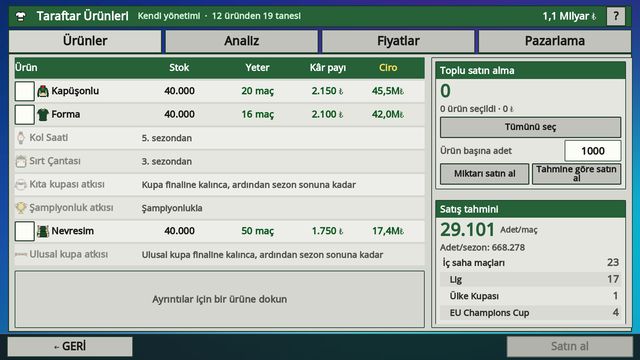
Task: Click '0 ürün seçildi' summary text
Action: (477, 109)
